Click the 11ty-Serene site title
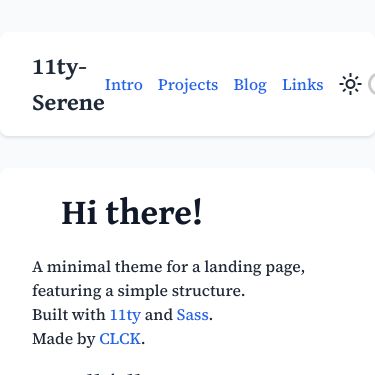The width and height of the screenshot is (375, 375). (68, 85)
